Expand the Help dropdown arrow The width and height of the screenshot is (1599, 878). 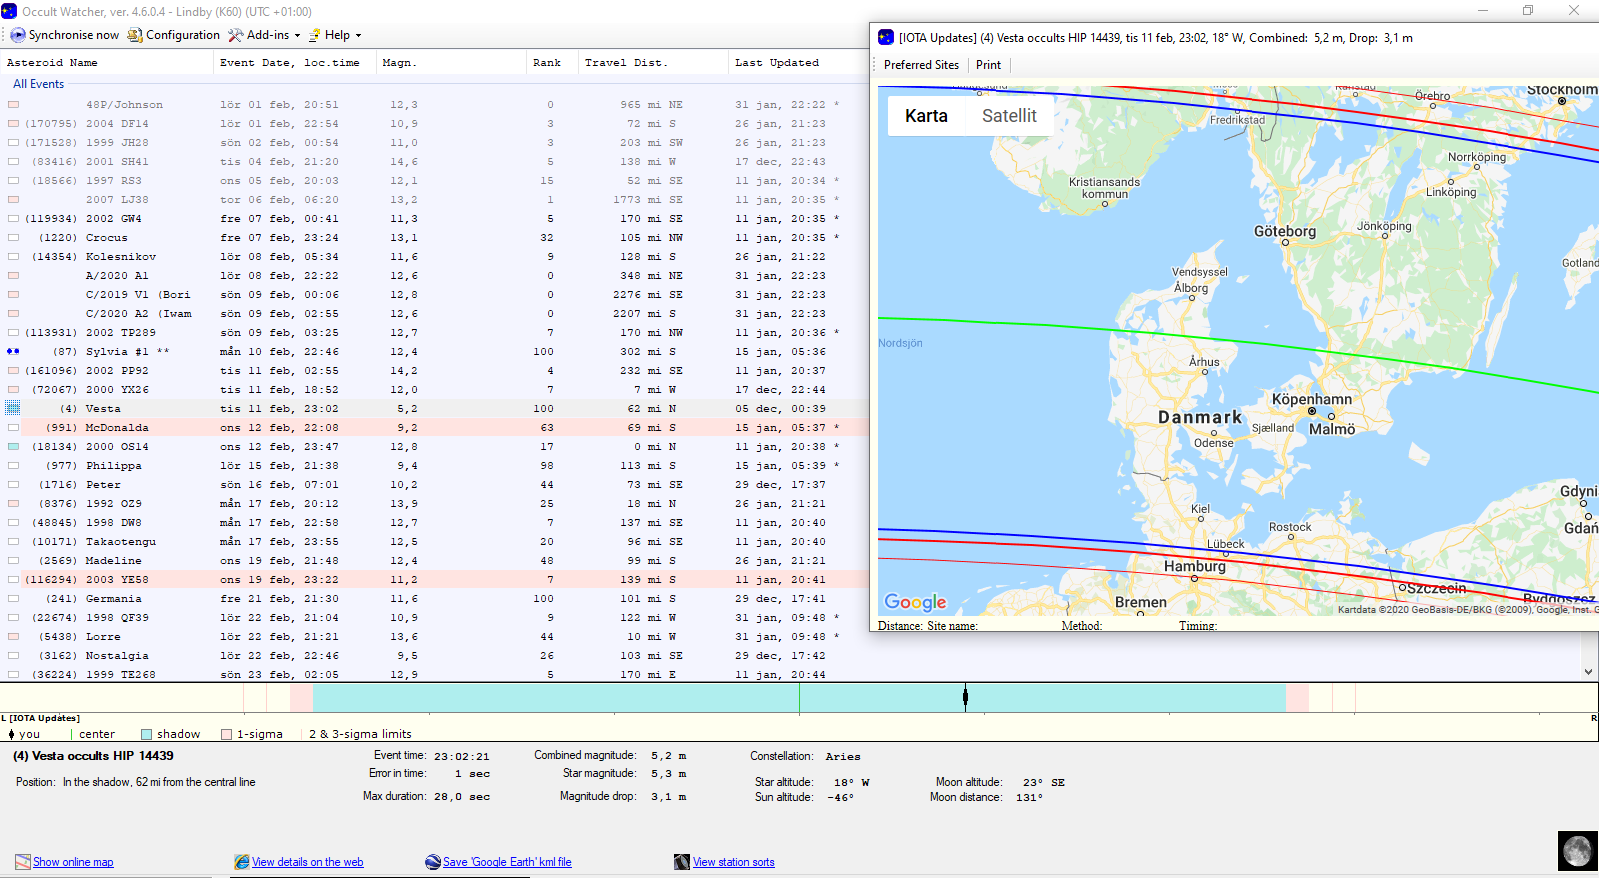358,36
